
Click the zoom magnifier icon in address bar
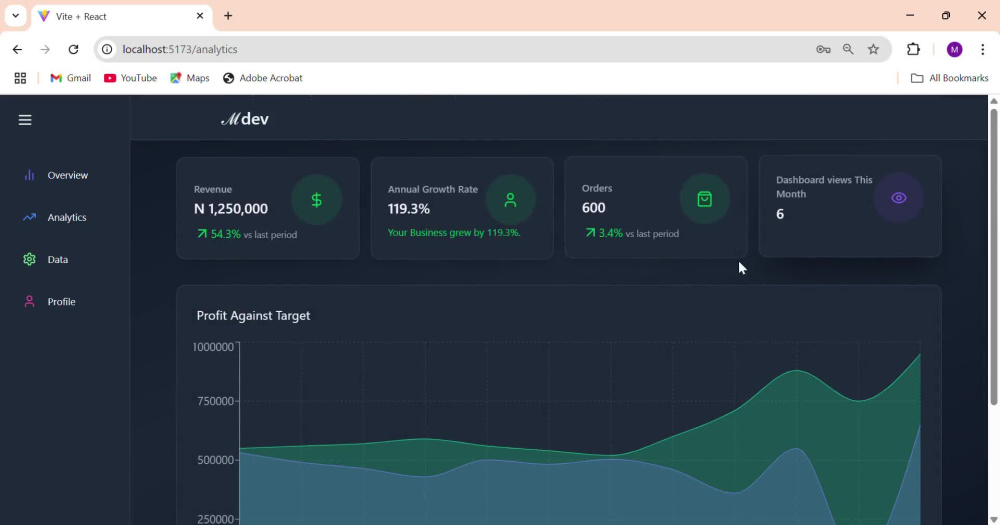(x=848, y=49)
